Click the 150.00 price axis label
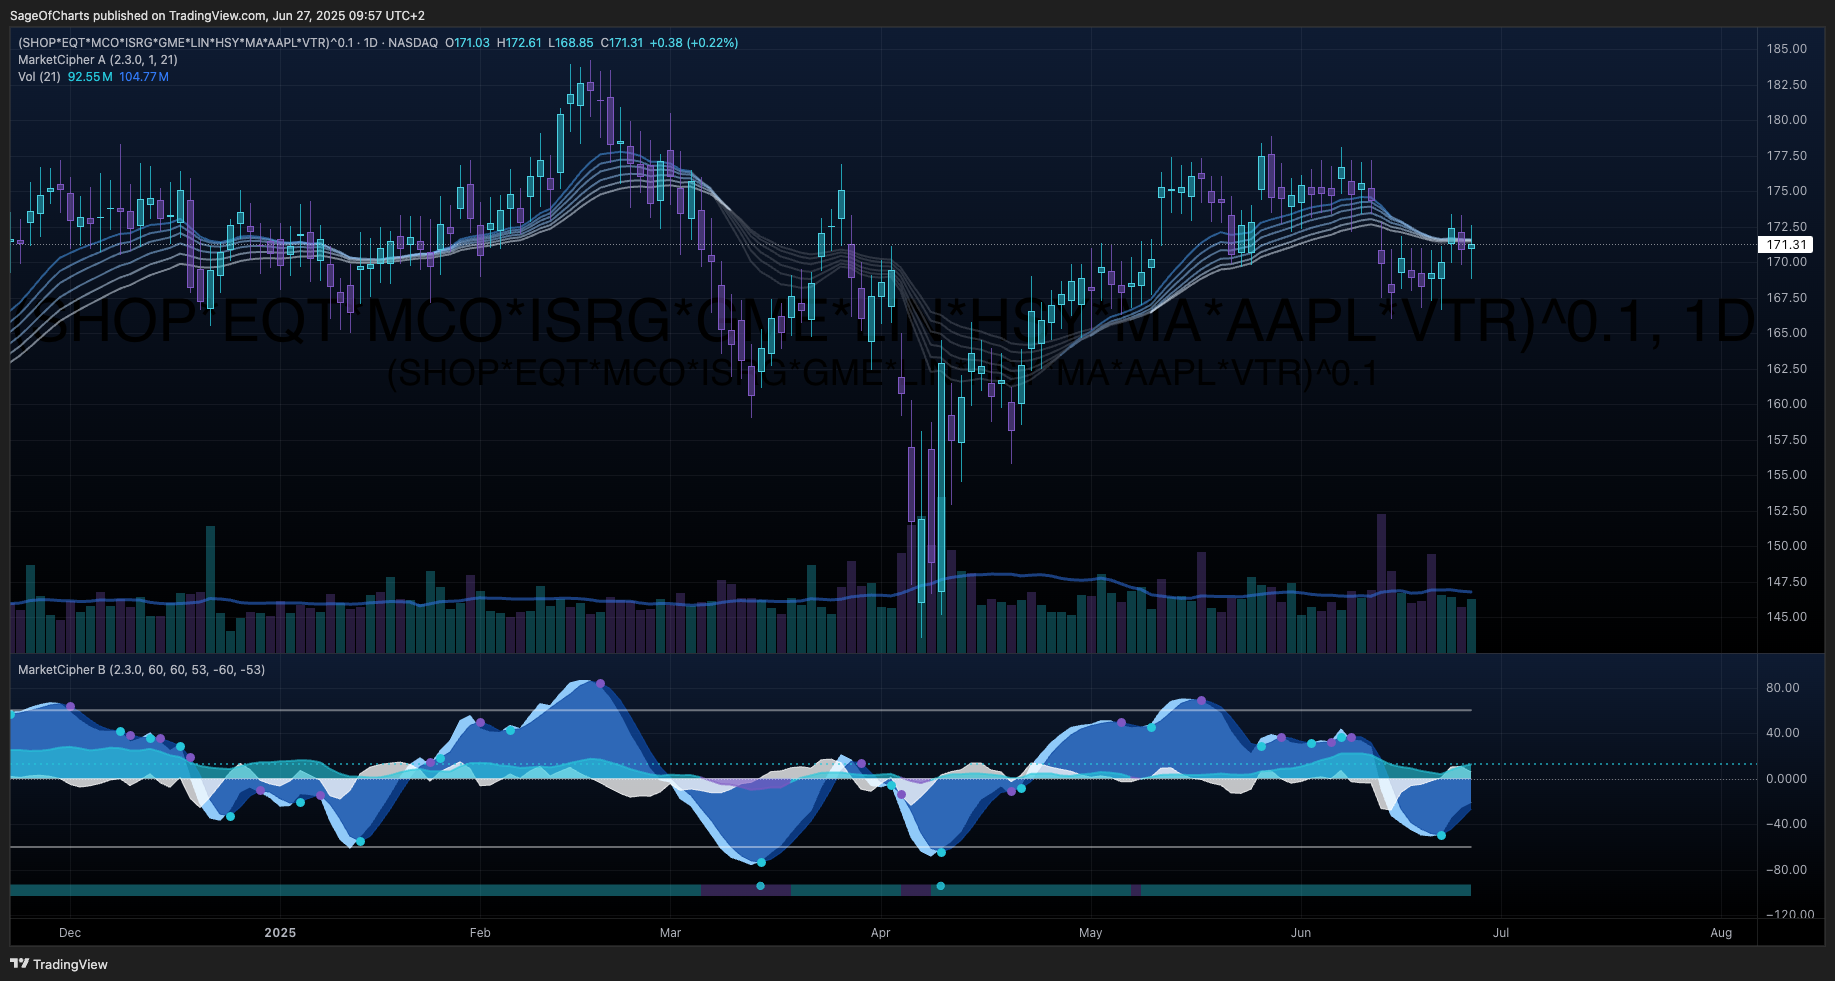 pyautogui.click(x=1786, y=546)
